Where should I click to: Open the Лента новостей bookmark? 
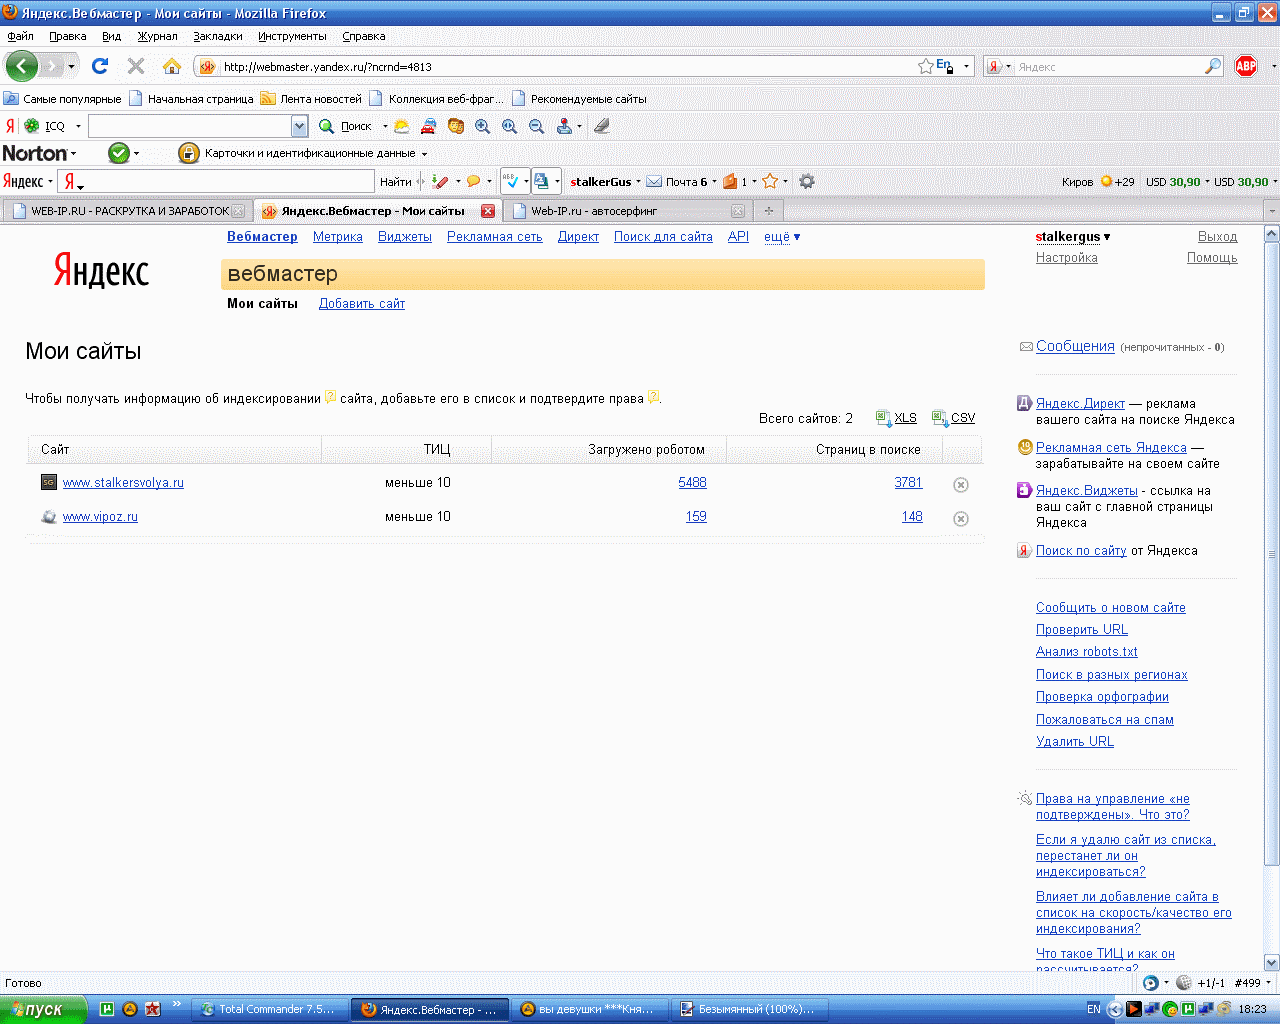pyautogui.click(x=311, y=99)
